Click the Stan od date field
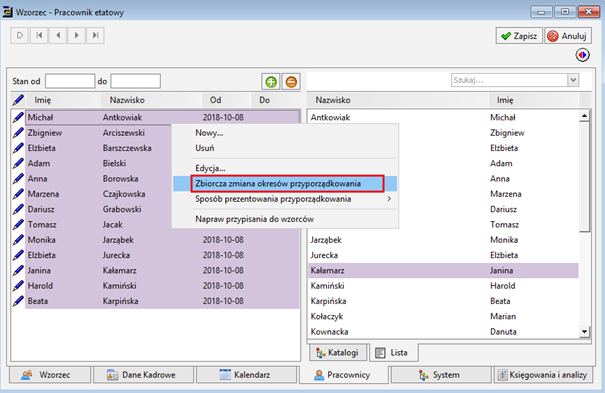Image resolution: width=605 pixels, height=393 pixels. pyautogui.click(x=70, y=81)
